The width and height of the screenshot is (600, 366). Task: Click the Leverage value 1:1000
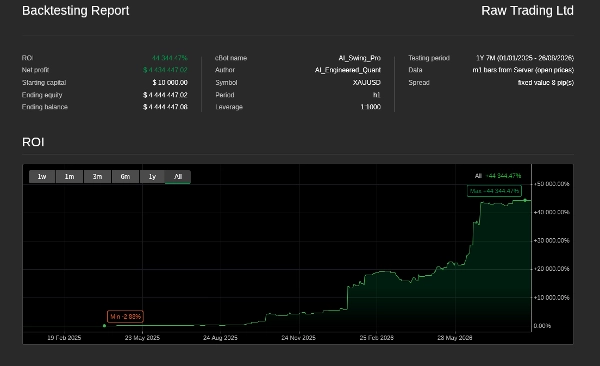(370, 107)
